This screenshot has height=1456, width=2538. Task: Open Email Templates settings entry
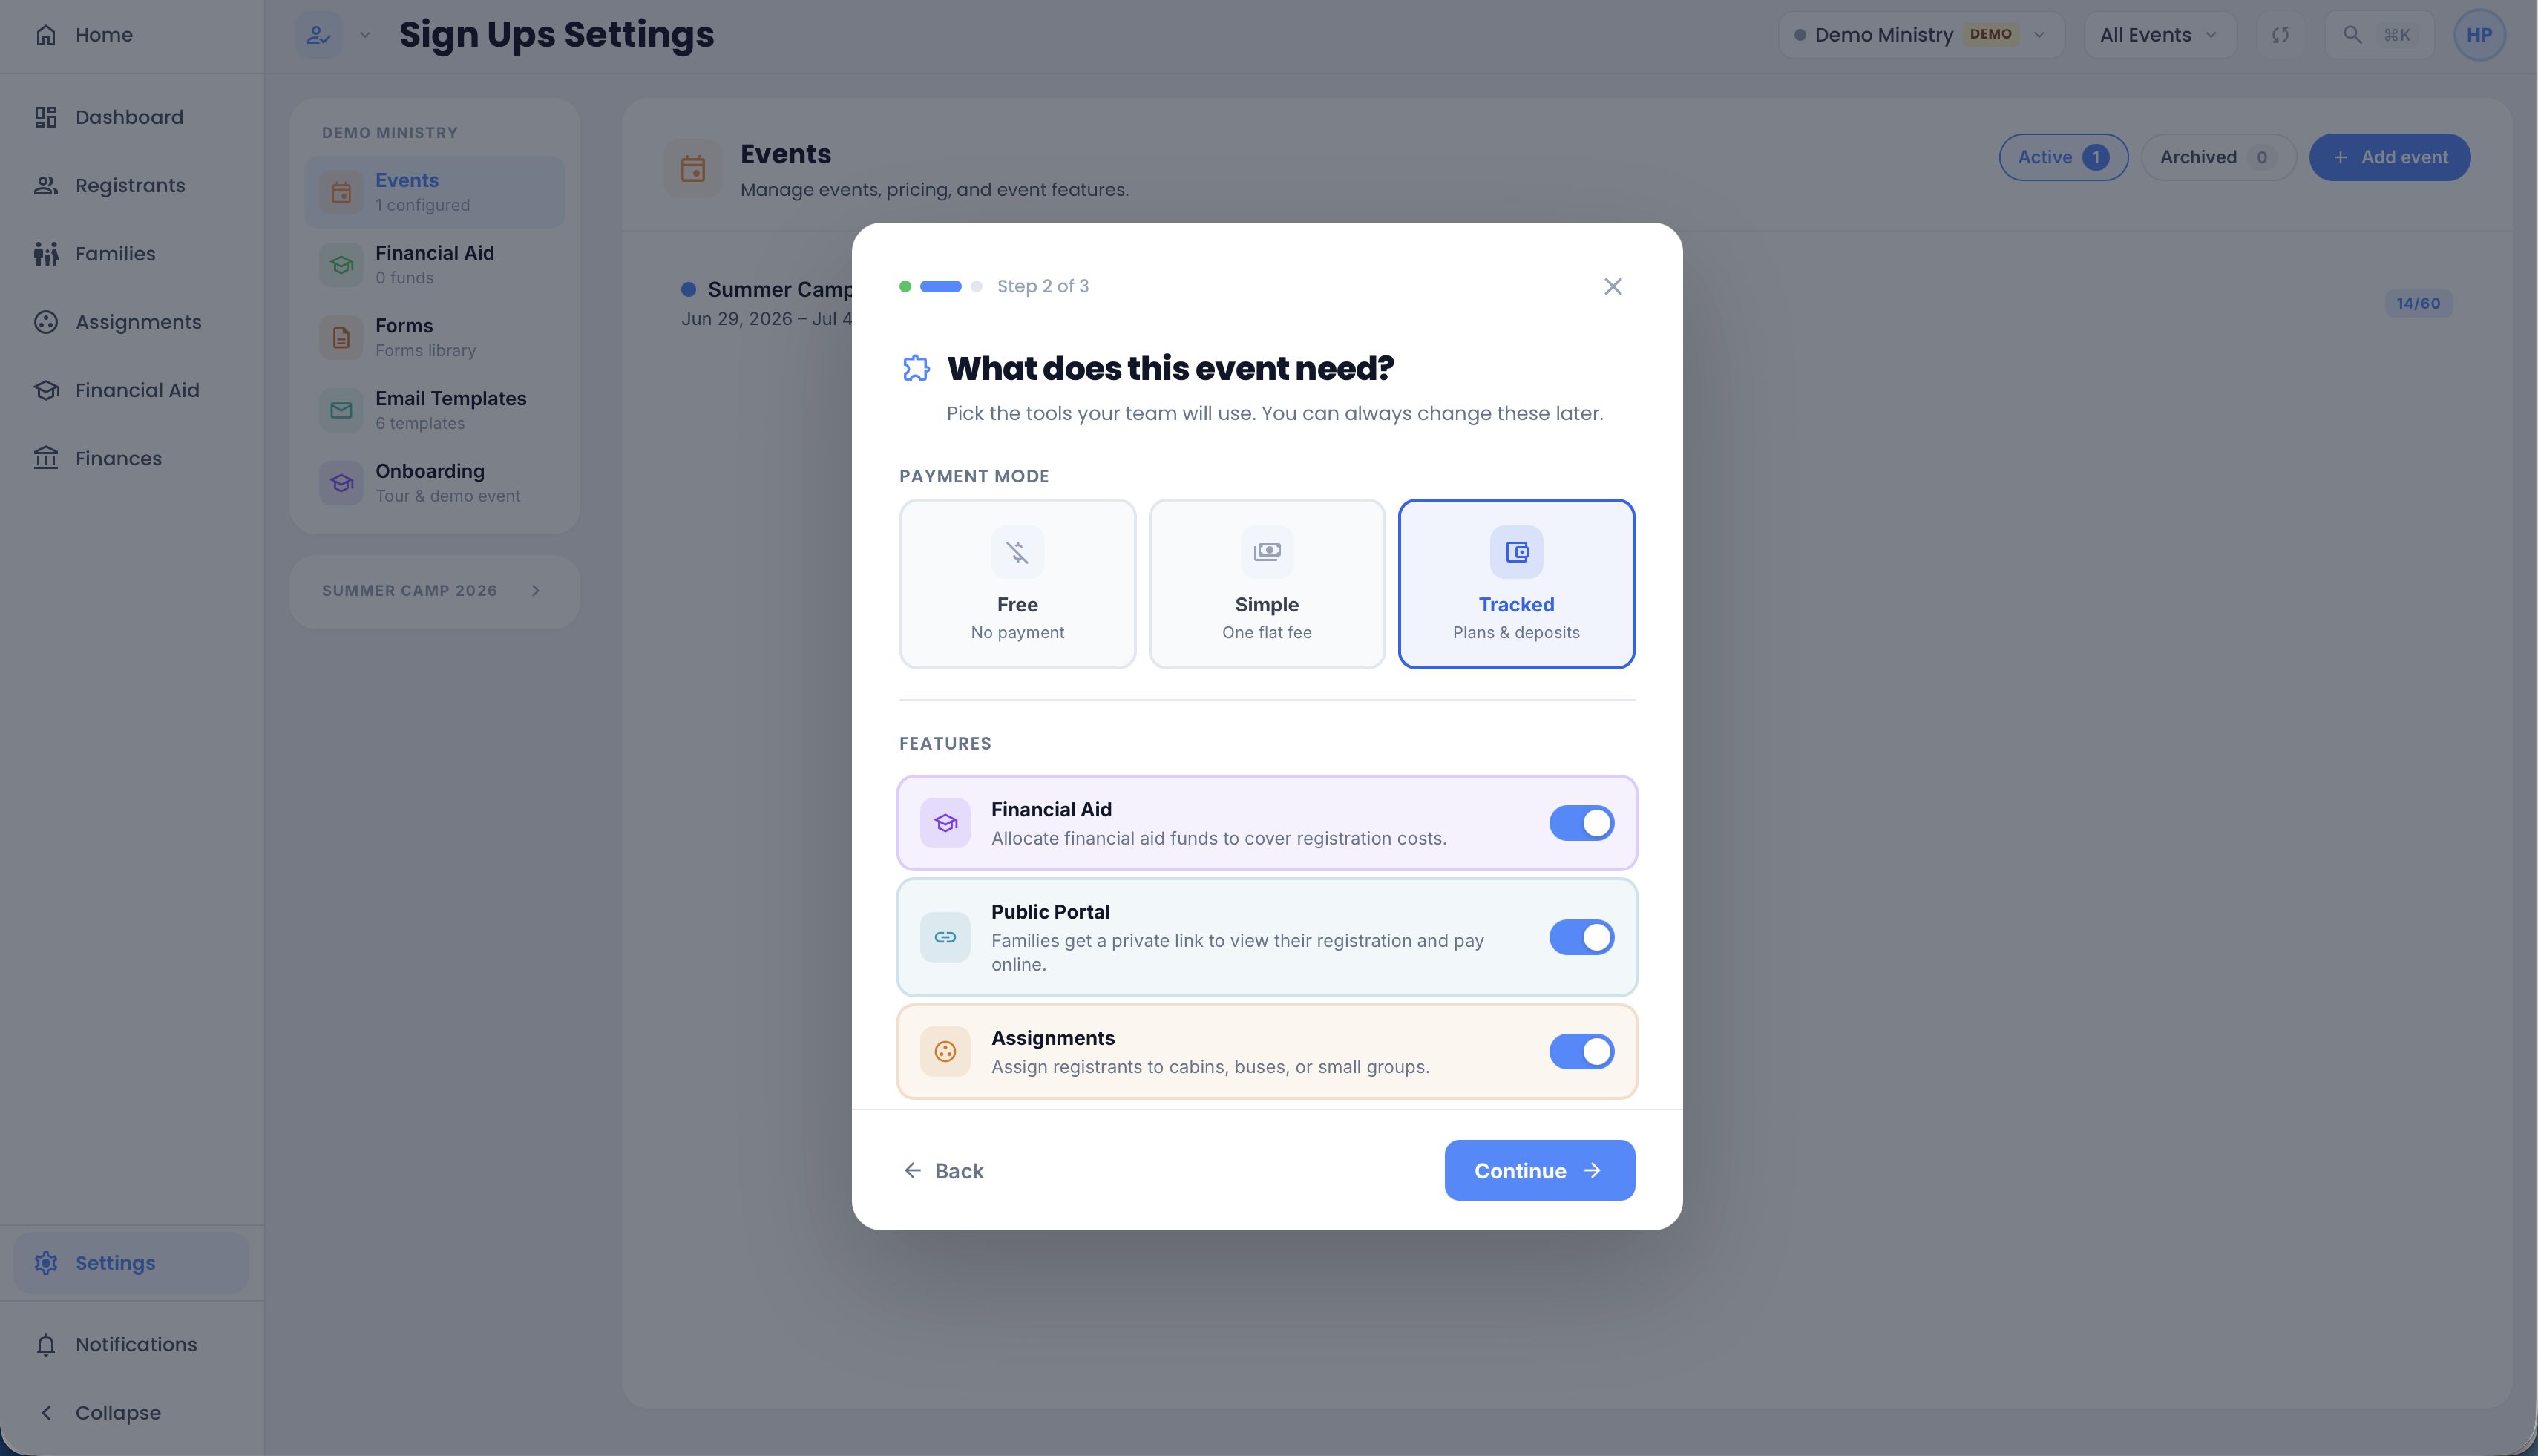[434, 410]
